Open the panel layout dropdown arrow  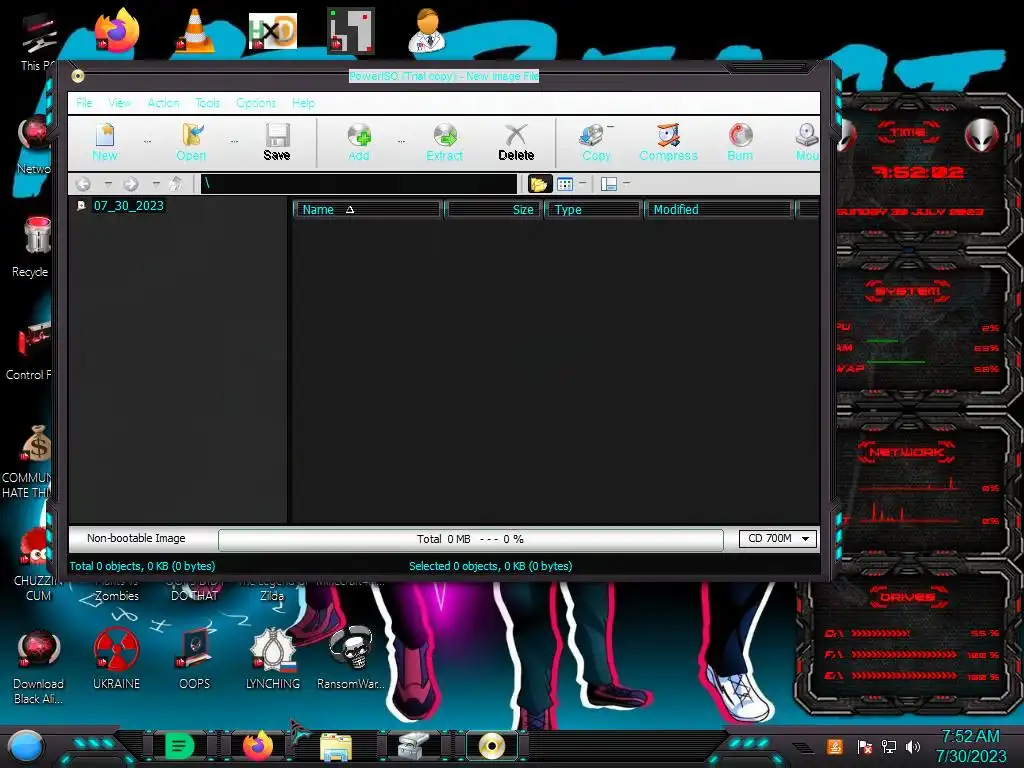[626, 183]
